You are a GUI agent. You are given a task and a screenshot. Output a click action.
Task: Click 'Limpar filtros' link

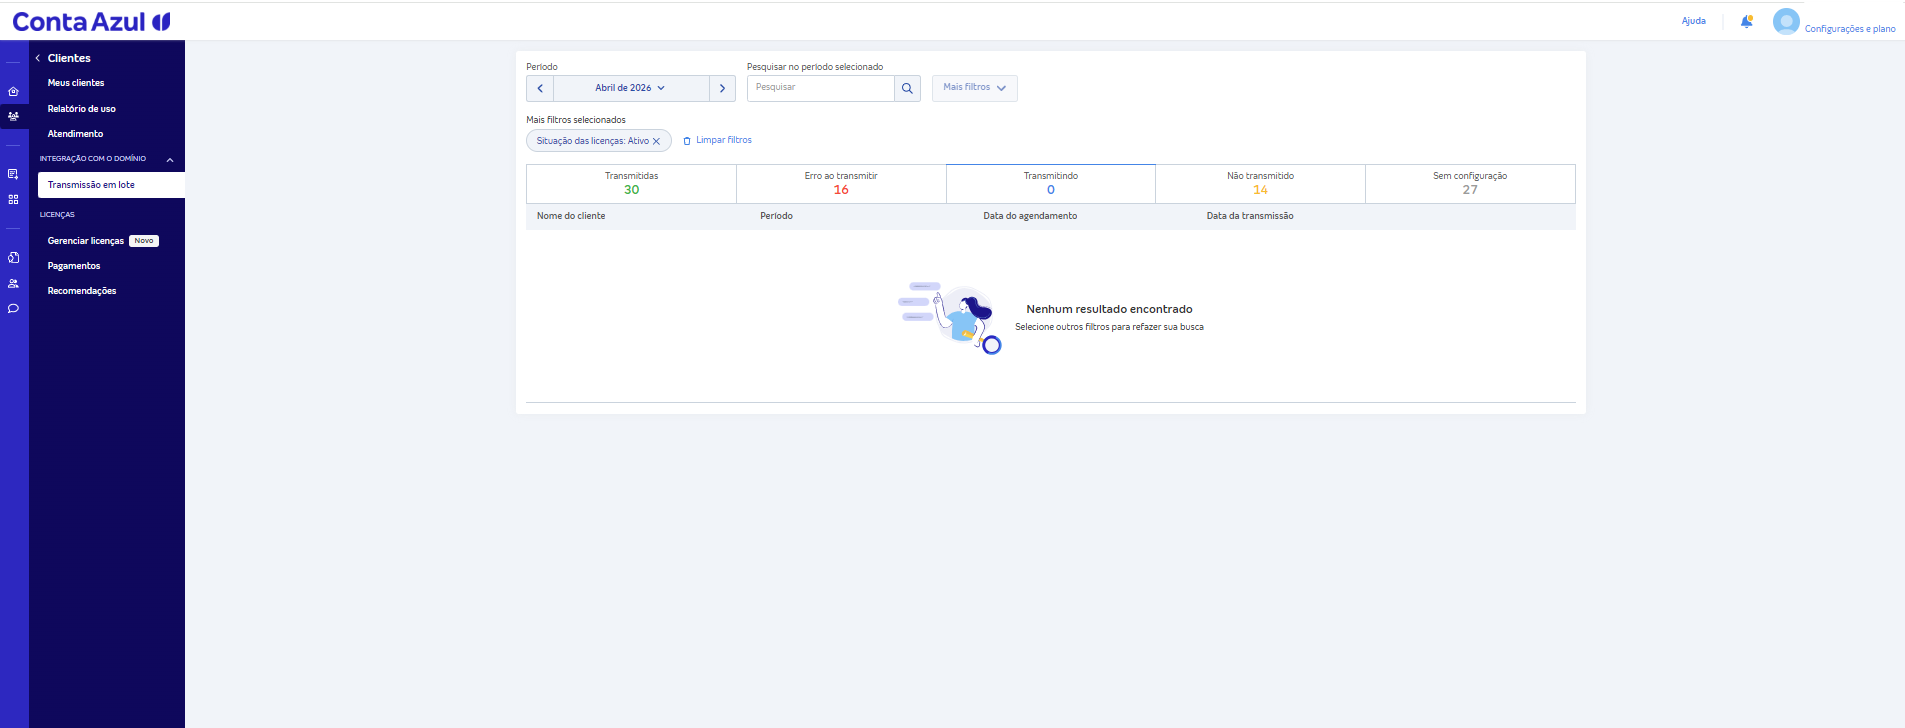717,140
